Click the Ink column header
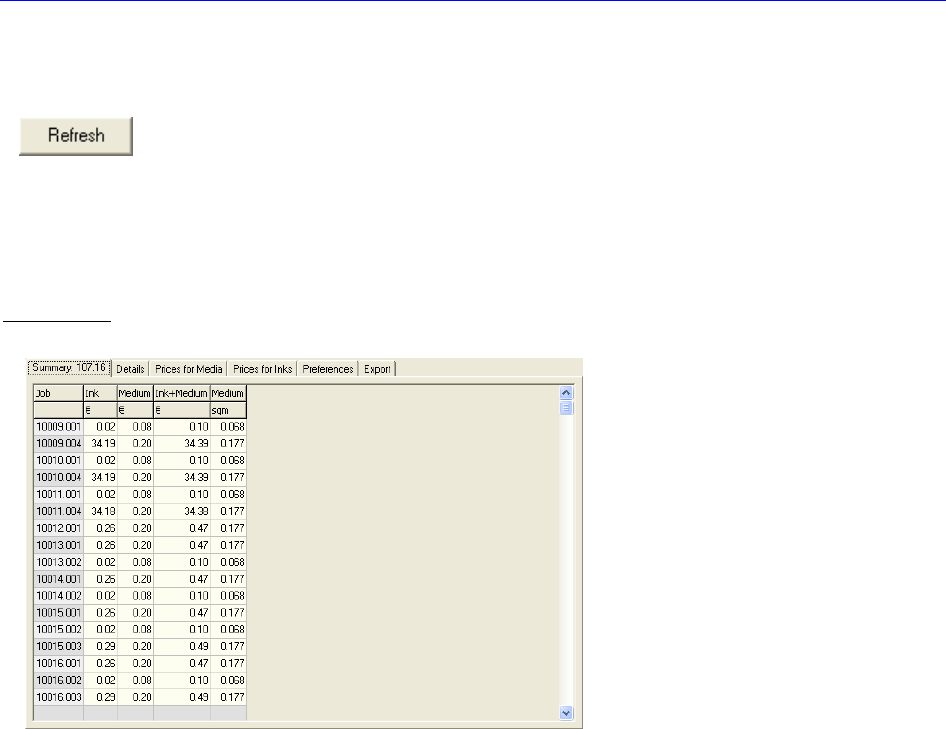The image size is (946, 729). pyautogui.click(x=100, y=393)
